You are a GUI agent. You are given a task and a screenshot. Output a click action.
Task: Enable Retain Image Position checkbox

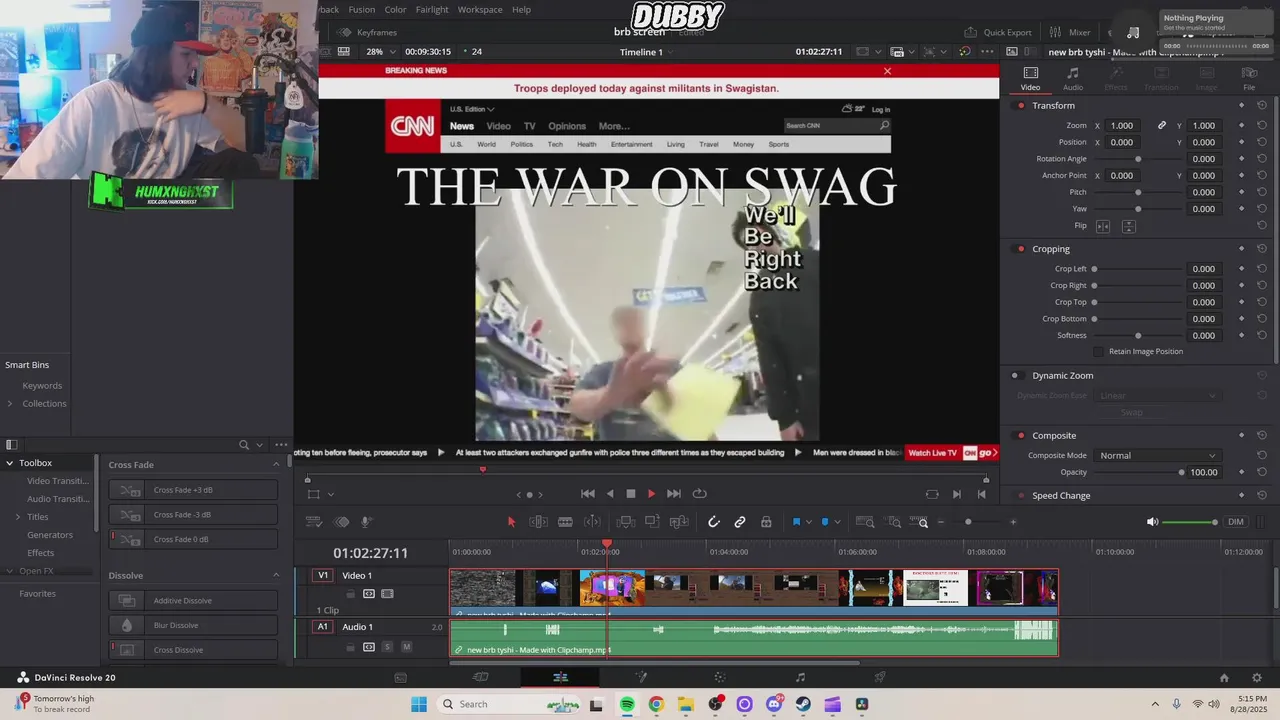(1099, 352)
